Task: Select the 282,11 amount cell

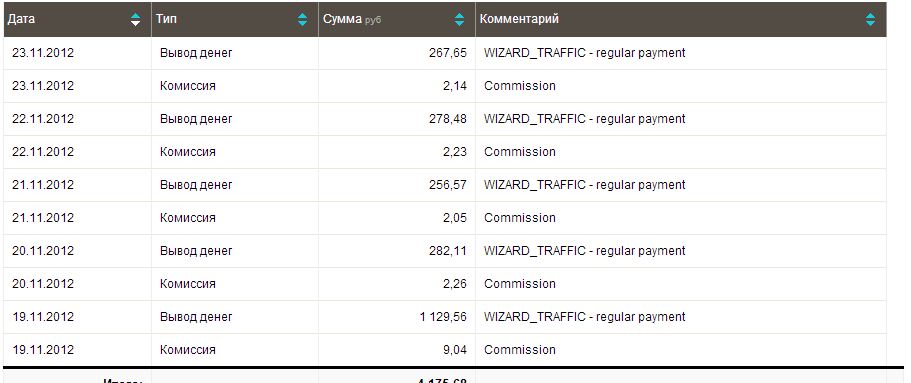Action: (397, 251)
